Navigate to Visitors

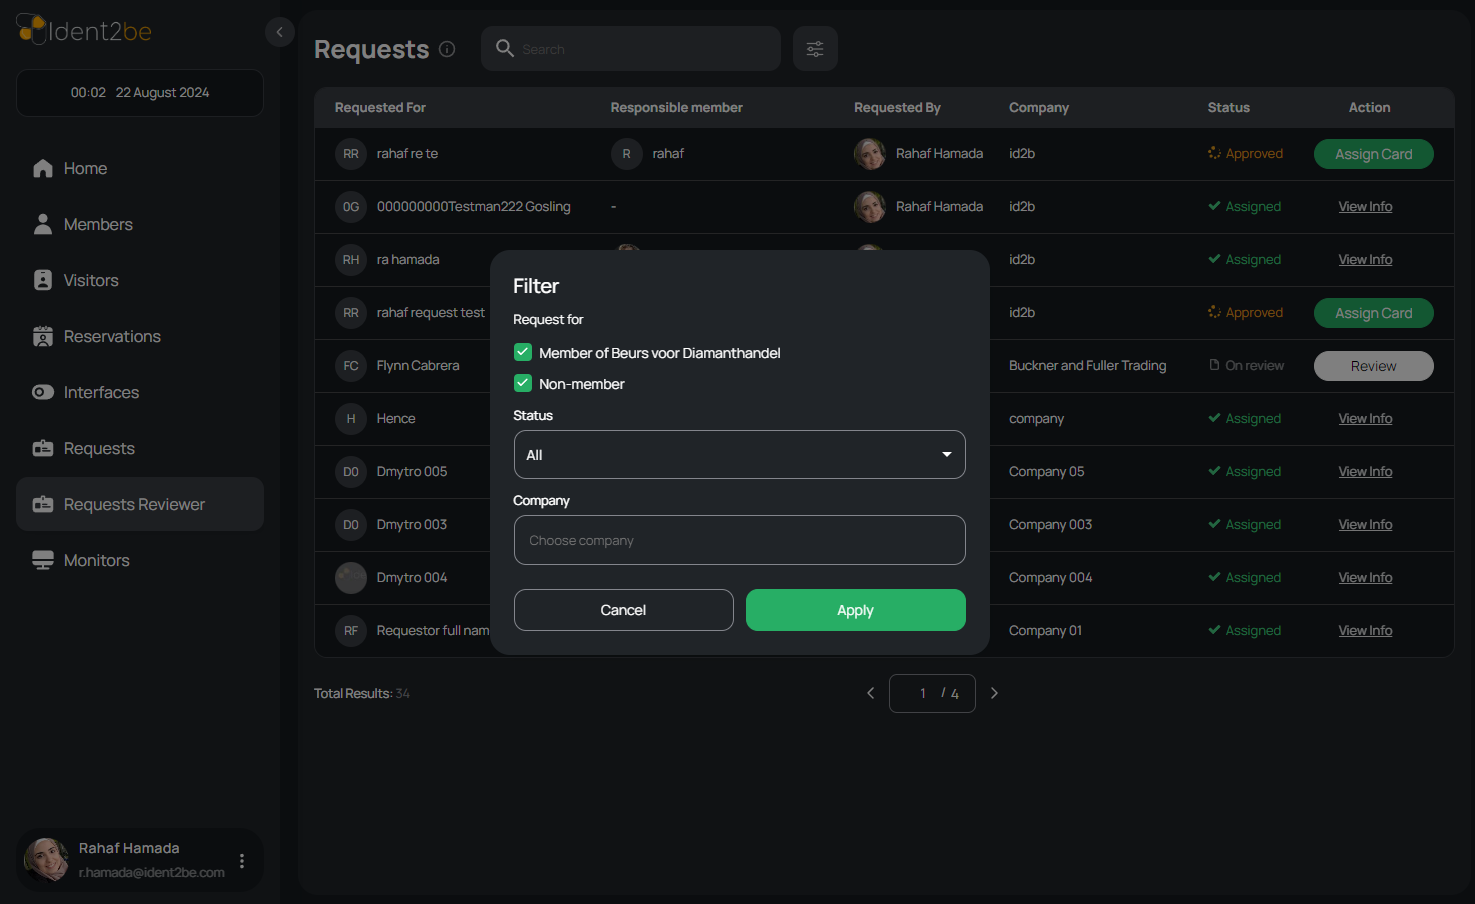[x=140, y=280]
